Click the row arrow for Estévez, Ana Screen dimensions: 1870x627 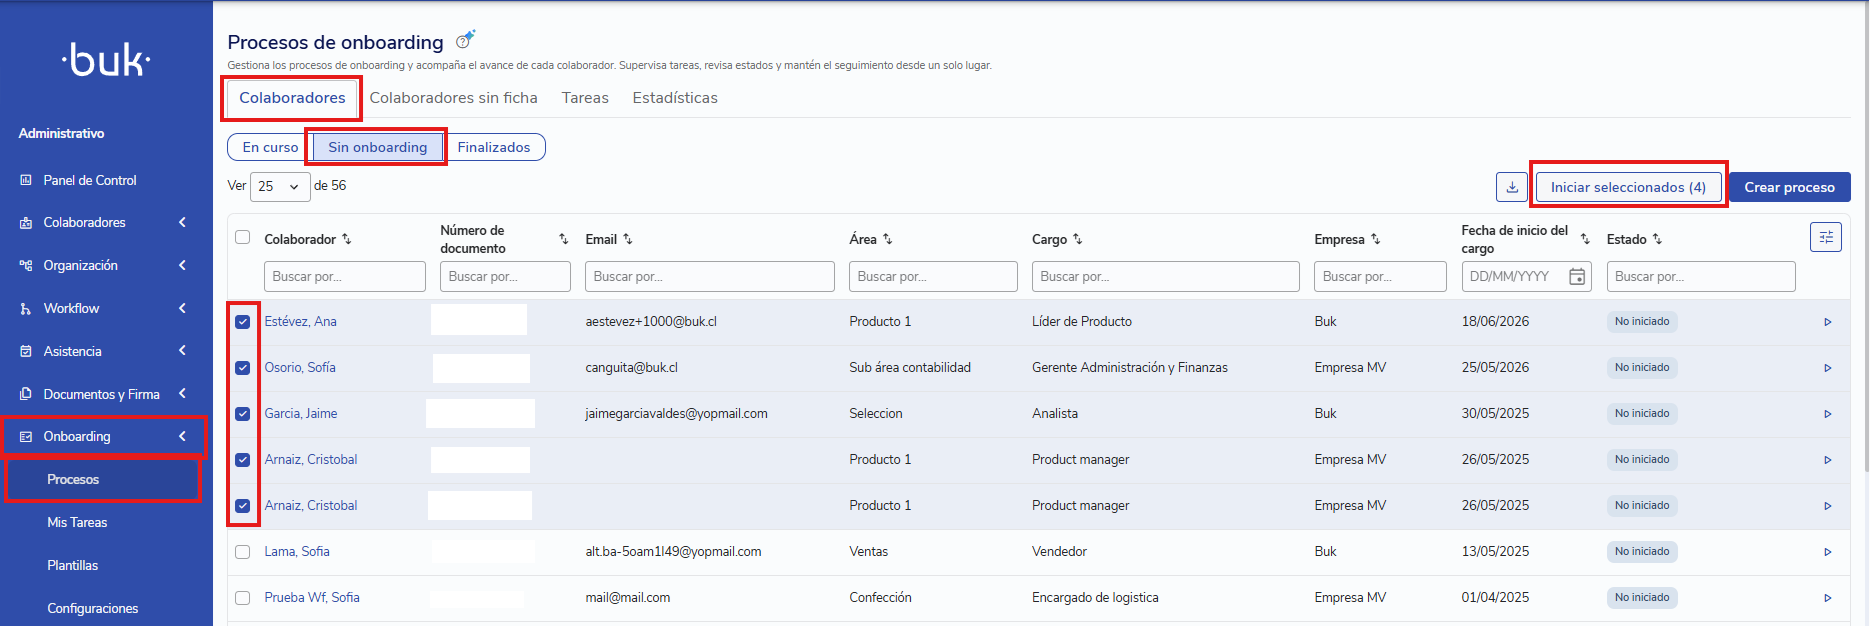click(1827, 322)
